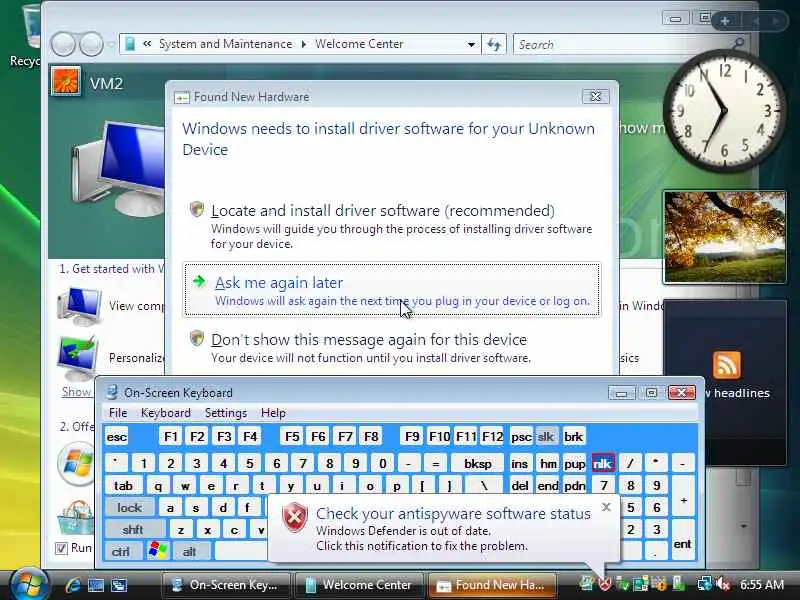This screenshot has width=800, height=600.
Task: Click the bksp key
Action: tap(478, 463)
